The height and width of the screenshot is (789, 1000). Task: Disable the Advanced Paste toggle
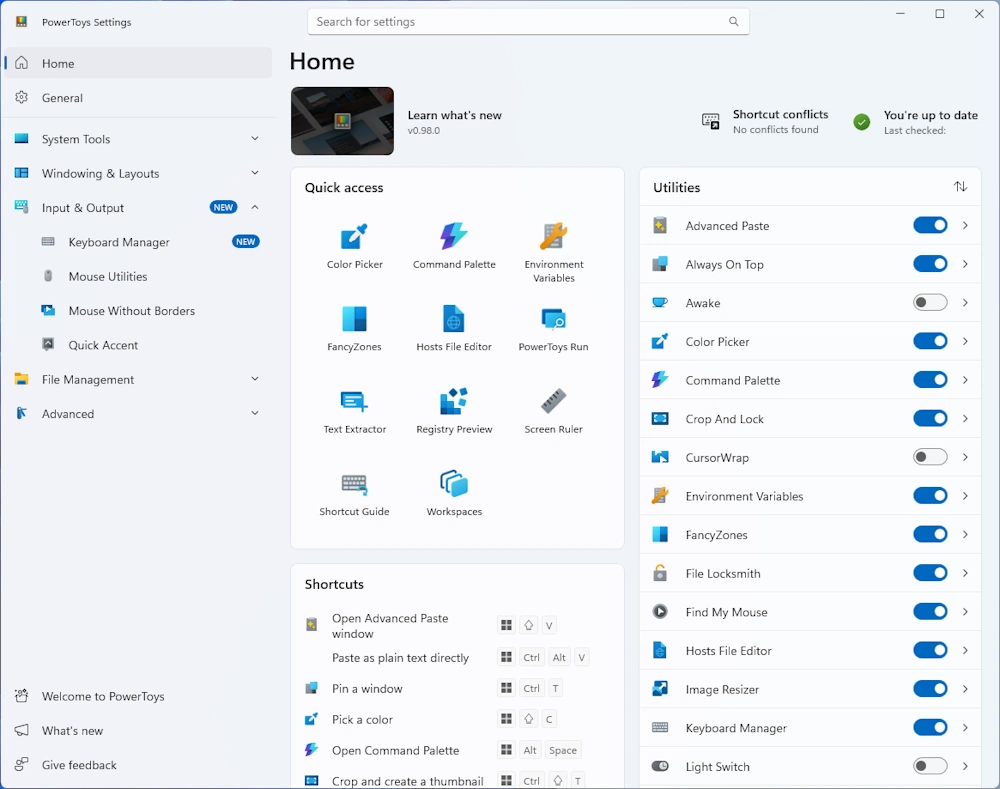(929, 226)
